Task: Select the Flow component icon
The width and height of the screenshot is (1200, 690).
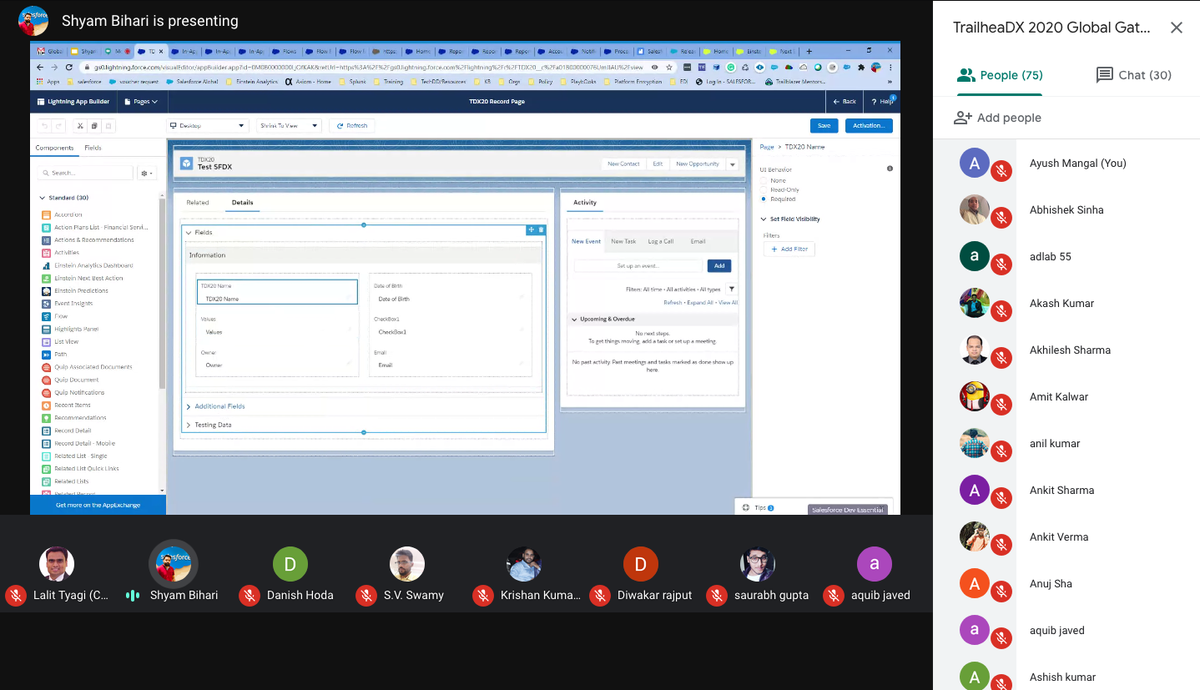Action: tap(46, 316)
